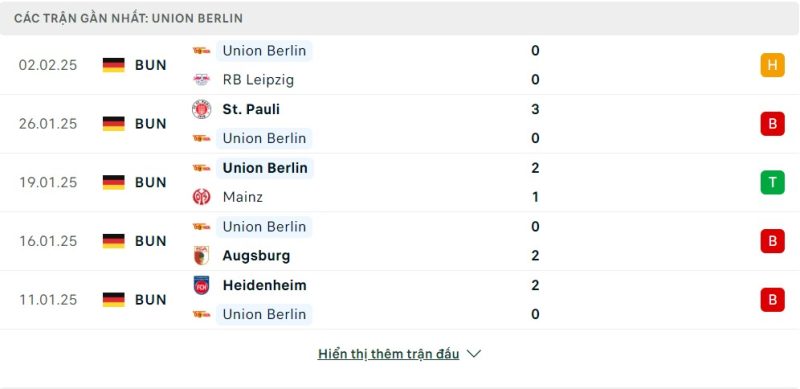Image resolution: width=800 pixels, height=389 pixels.
Task: Open the Augsburg team name link
Action: [x=256, y=256]
